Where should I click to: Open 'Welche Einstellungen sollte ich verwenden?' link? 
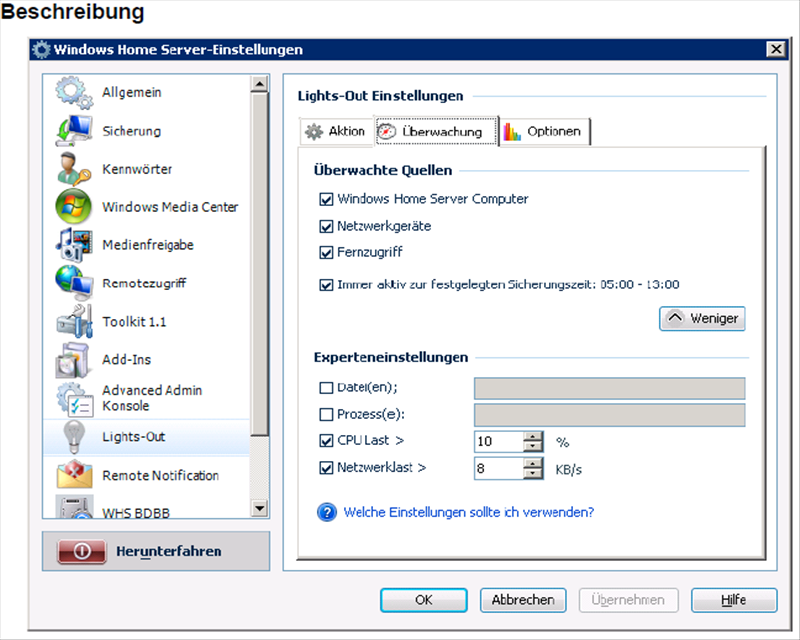(x=468, y=512)
